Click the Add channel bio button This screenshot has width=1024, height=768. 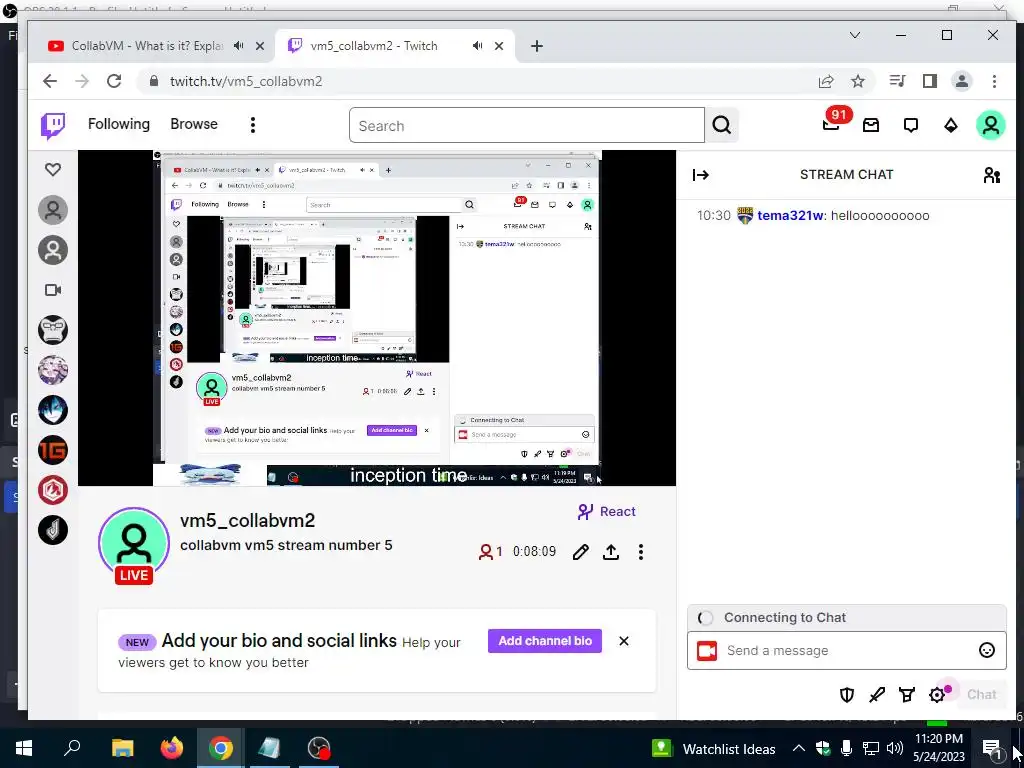(x=545, y=641)
